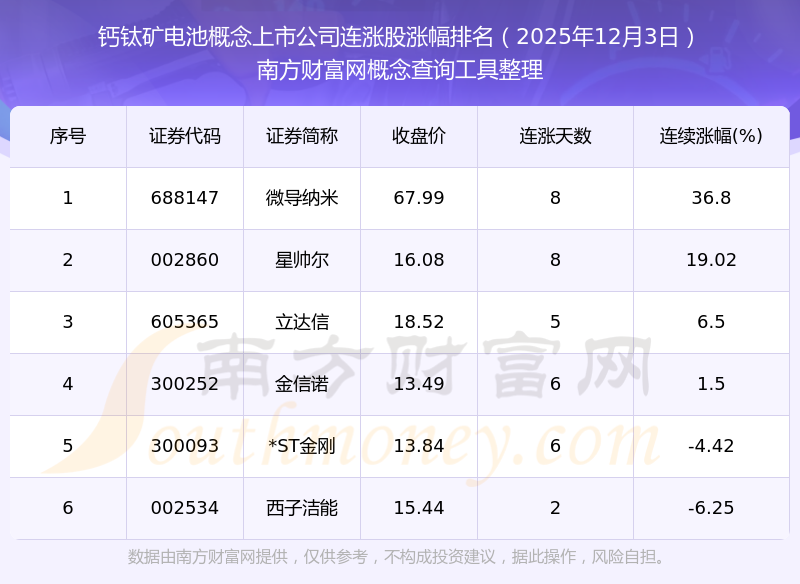Click the 连涨天数 column header

pos(555,137)
